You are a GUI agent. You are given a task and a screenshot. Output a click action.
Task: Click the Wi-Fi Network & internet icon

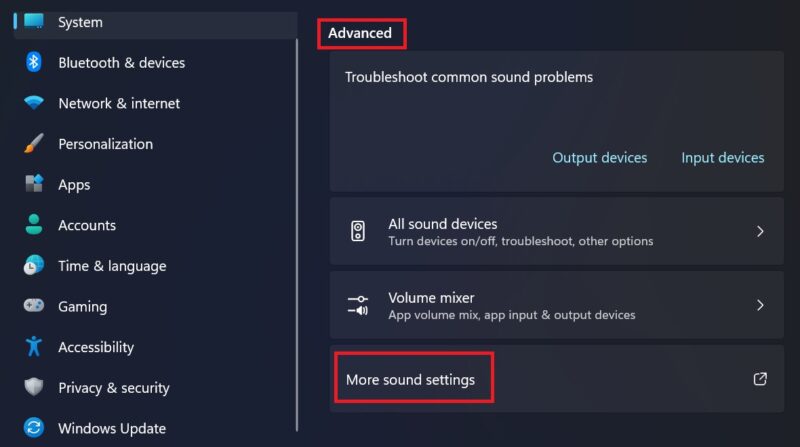pyautogui.click(x=34, y=103)
